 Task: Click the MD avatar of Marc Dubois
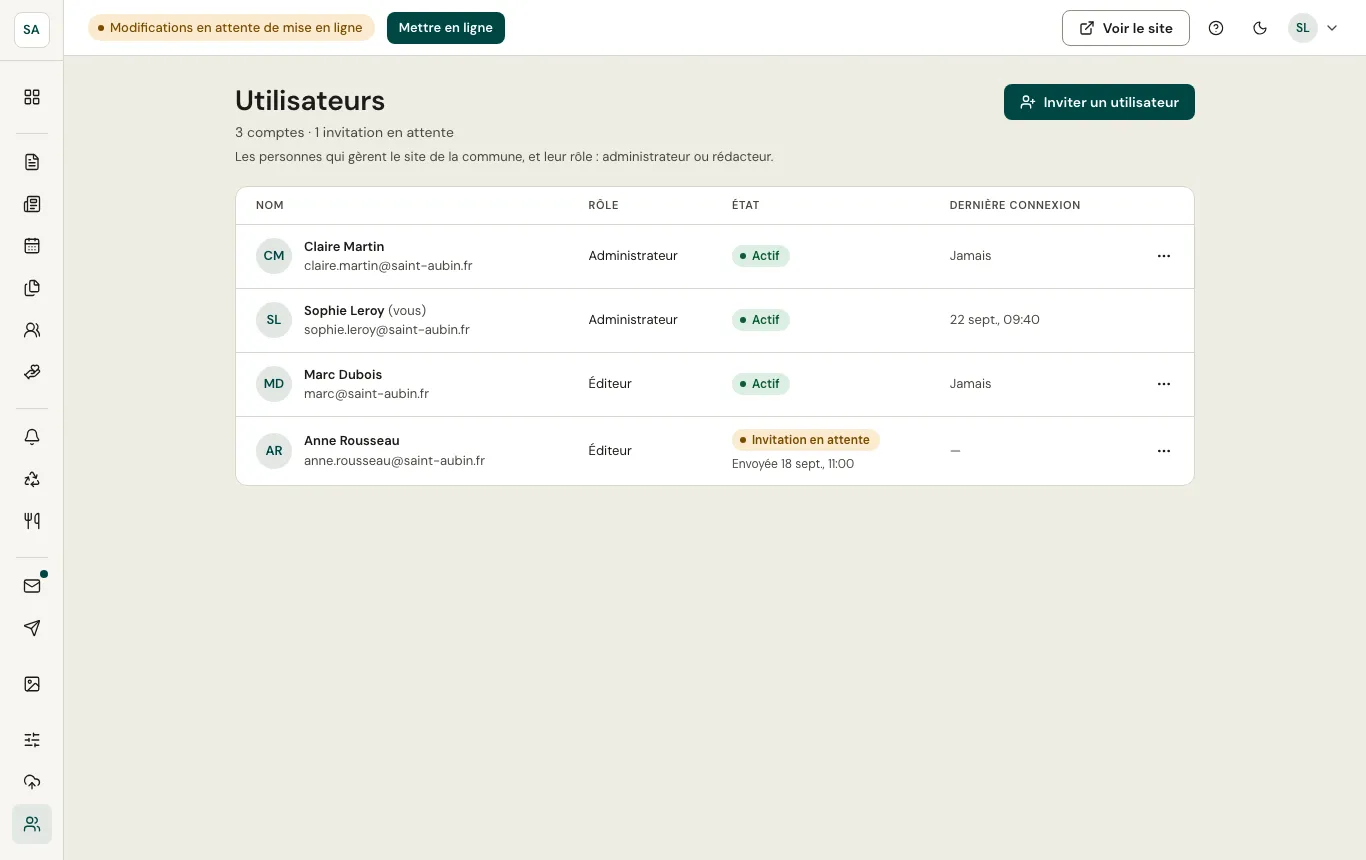[274, 384]
